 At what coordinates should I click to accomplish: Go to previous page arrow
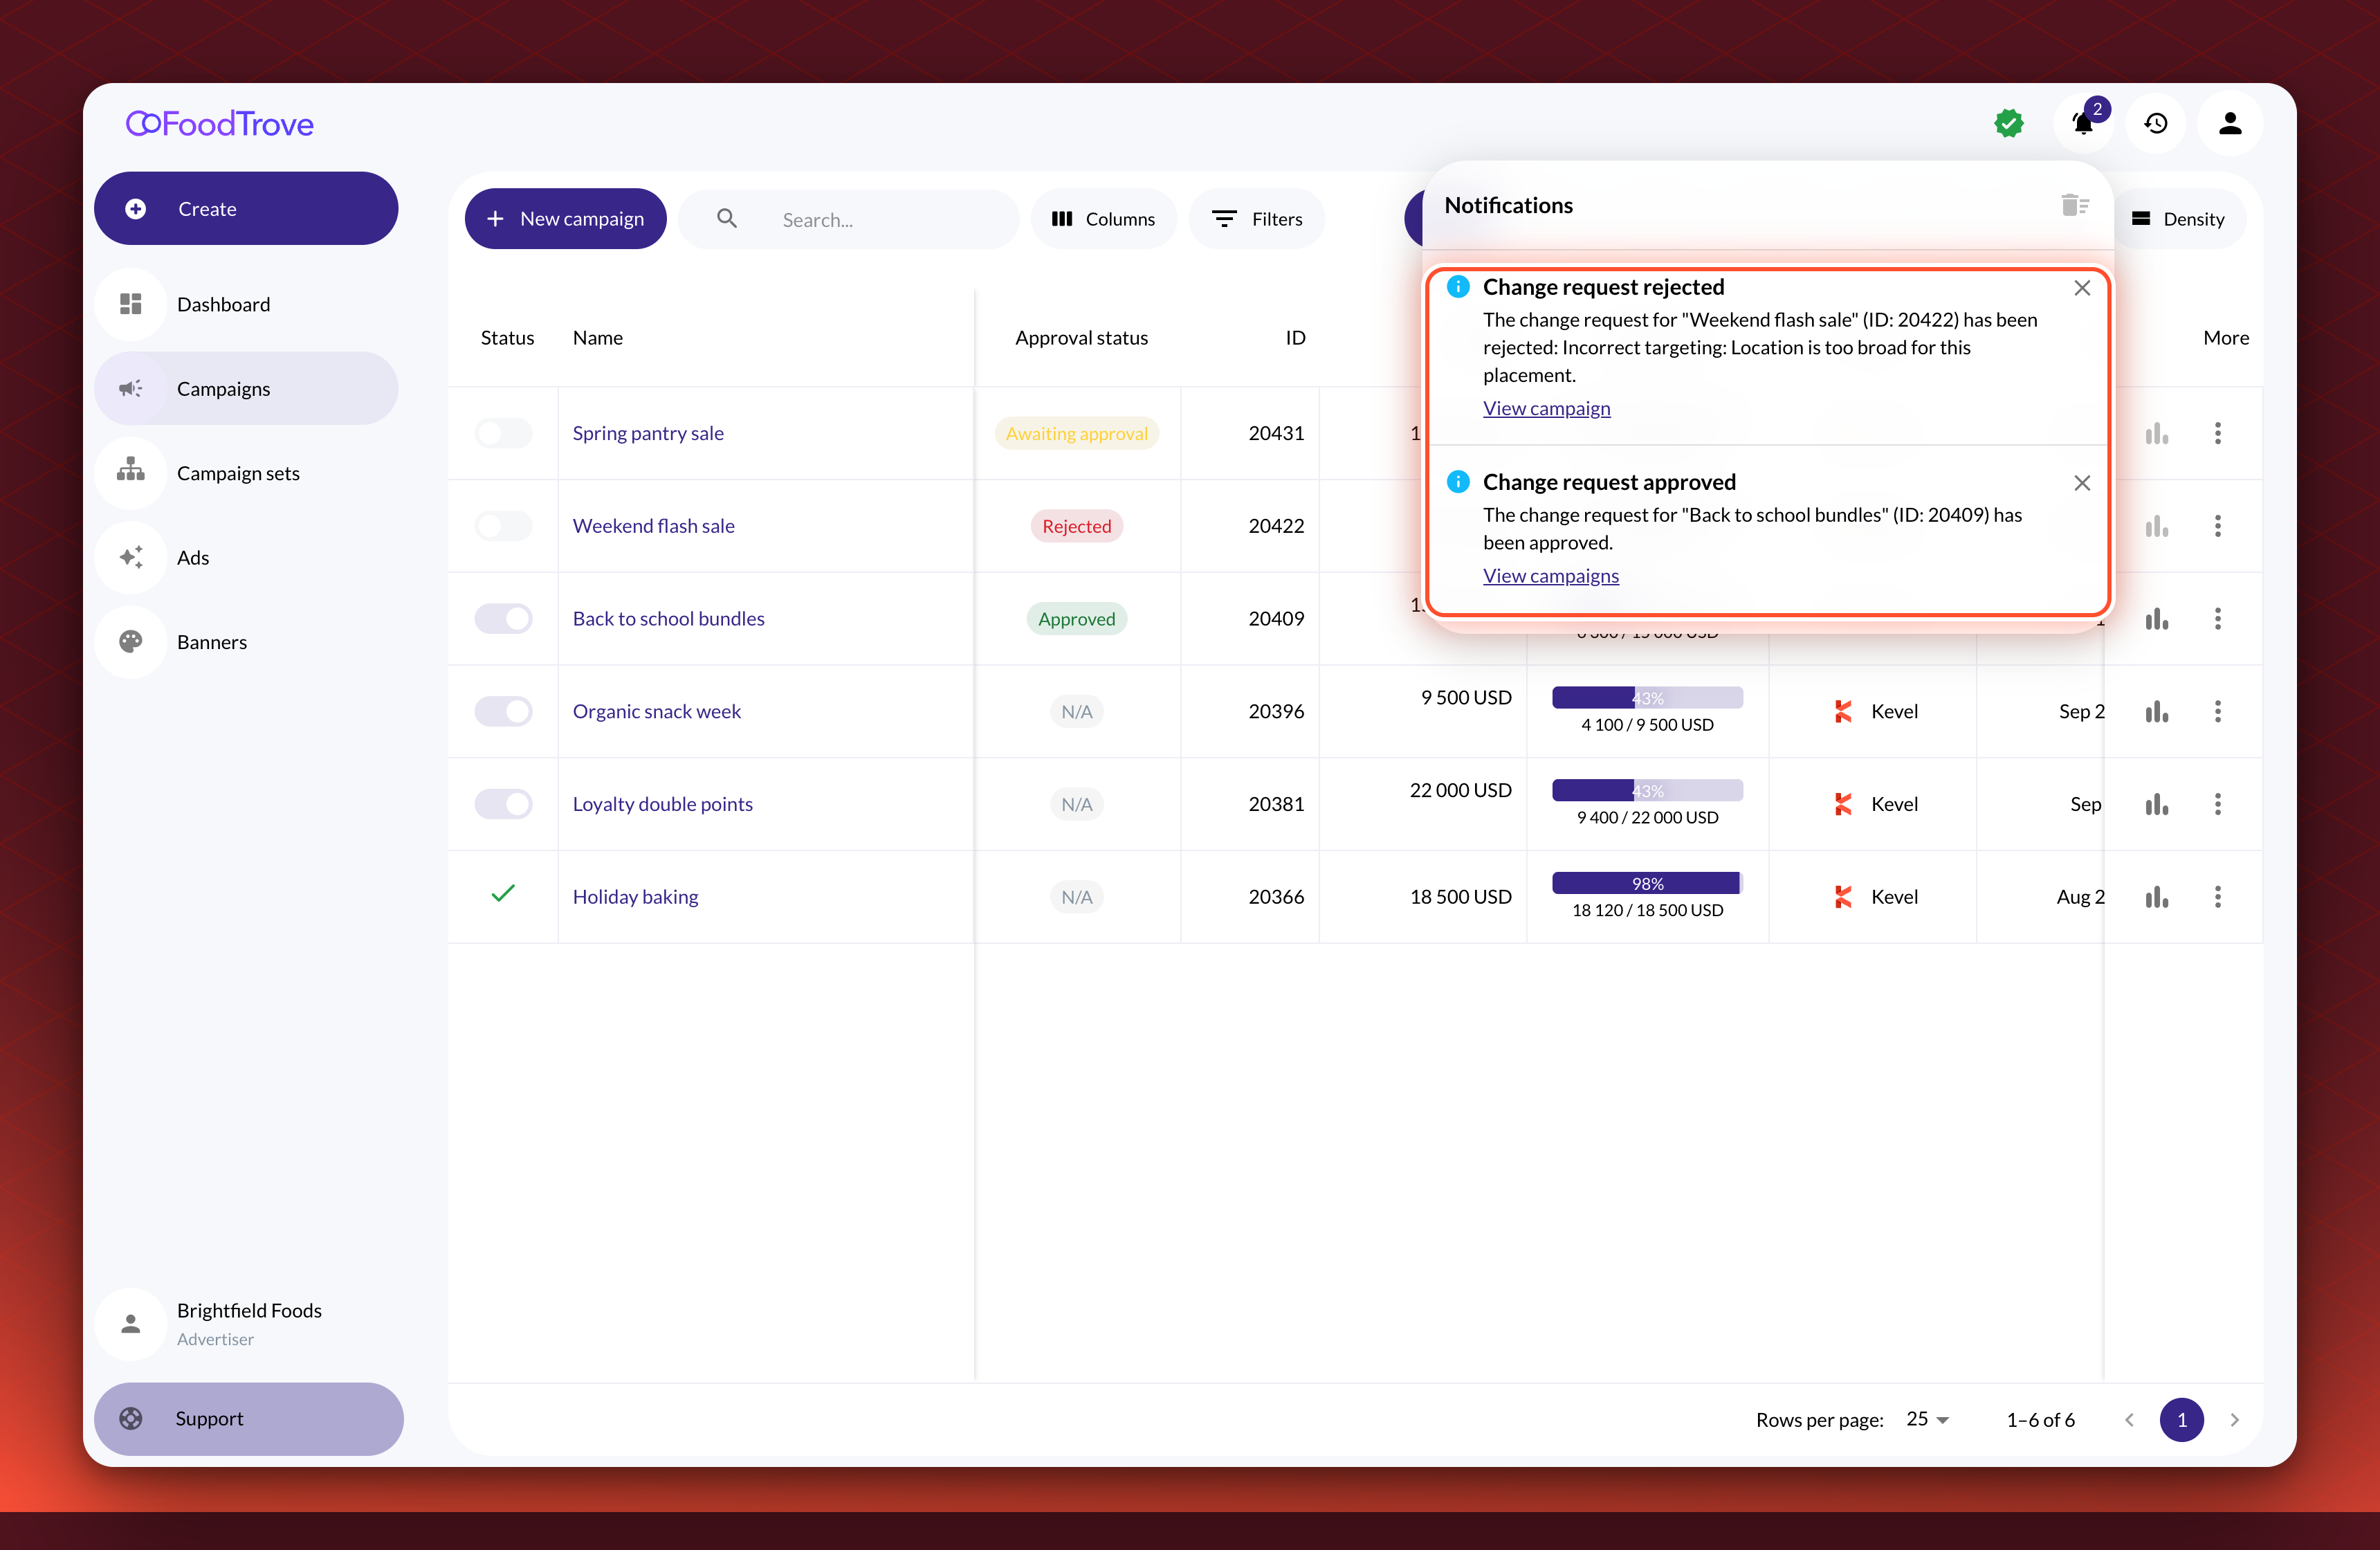coord(2129,1420)
